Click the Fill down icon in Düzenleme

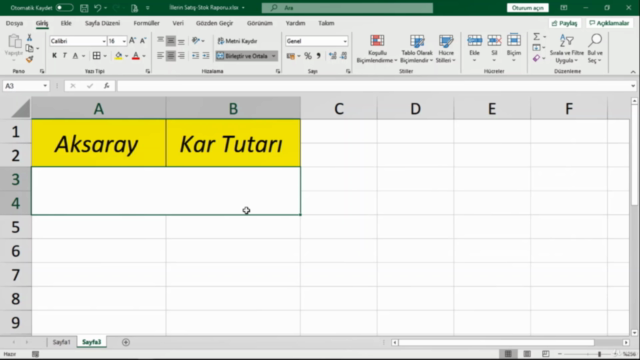coord(537,48)
